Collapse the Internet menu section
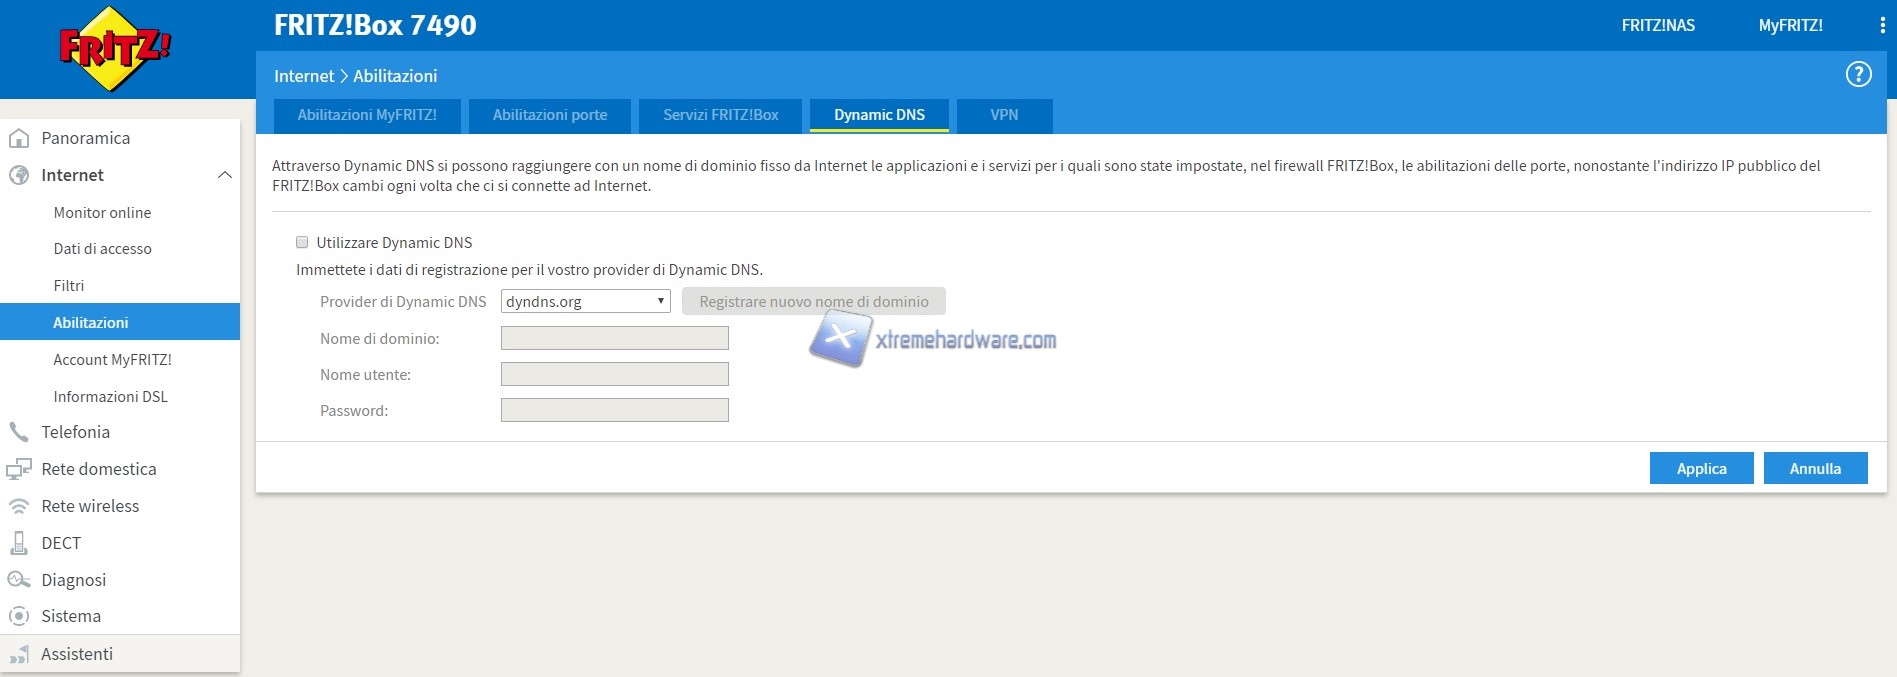The image size is (1897, 677). point(224,175)
